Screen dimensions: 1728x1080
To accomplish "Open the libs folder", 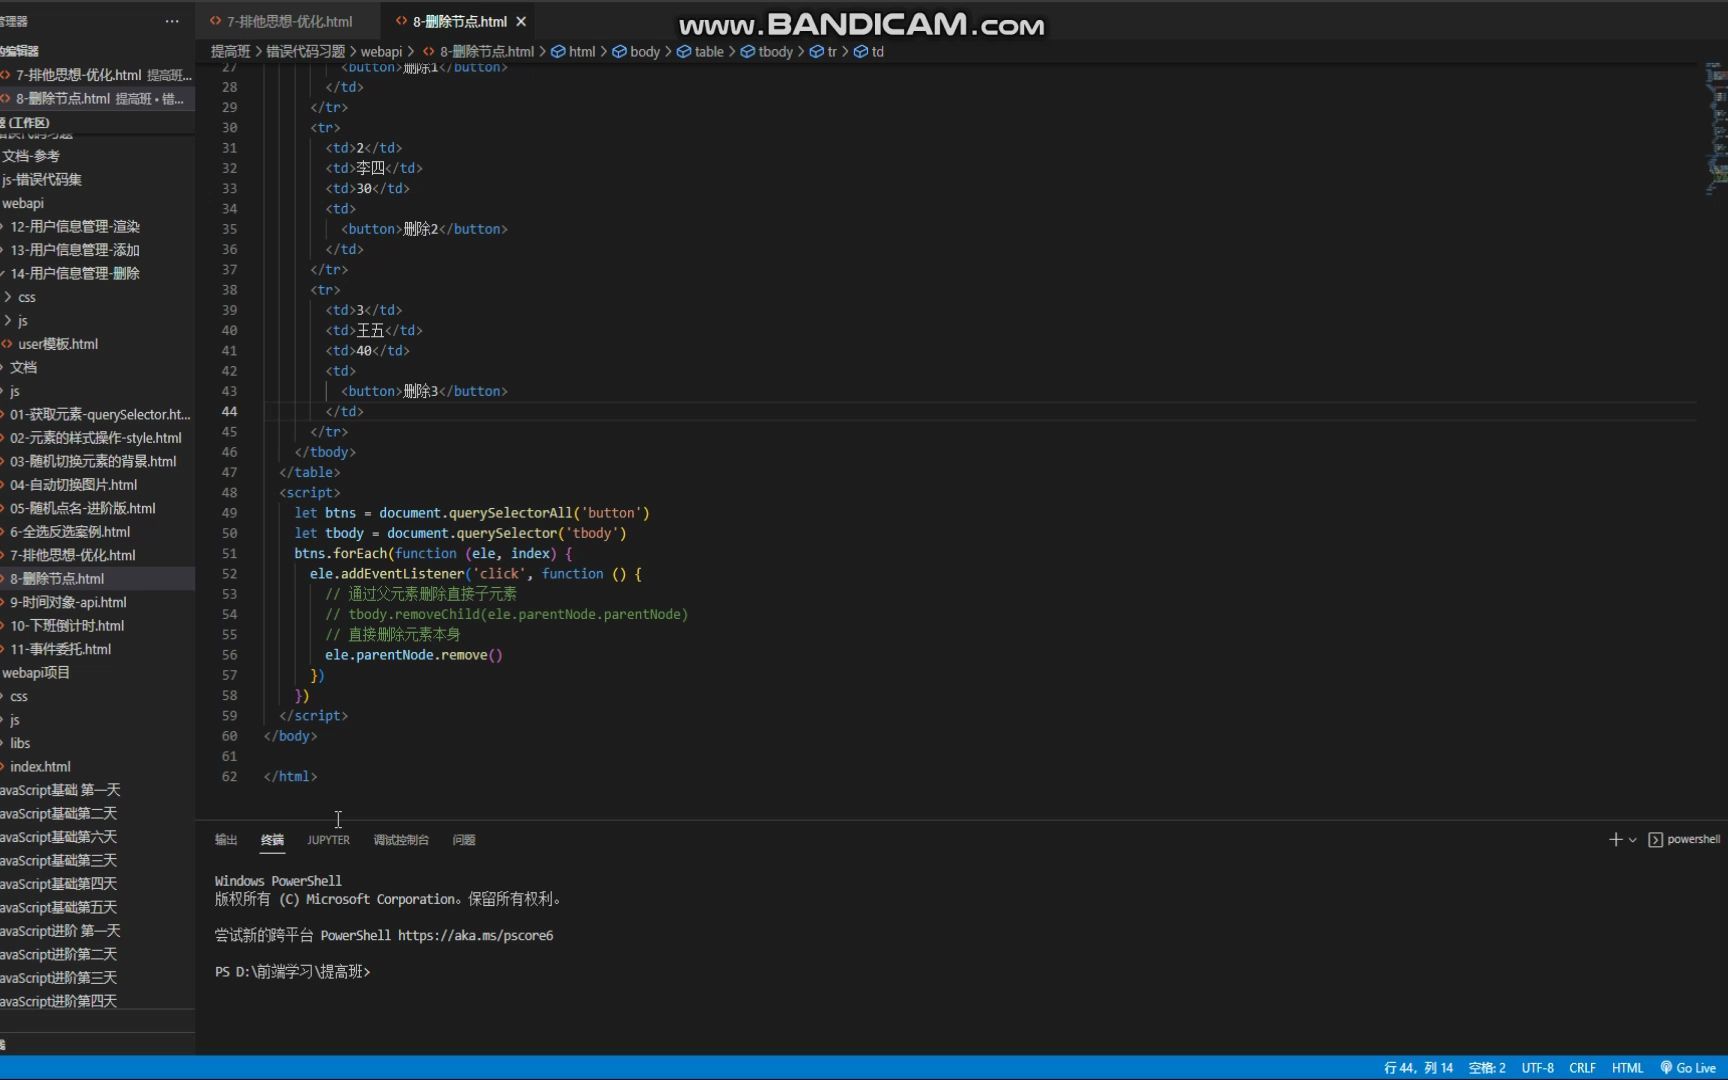I will pyautogui.click(x=97, y=743).
